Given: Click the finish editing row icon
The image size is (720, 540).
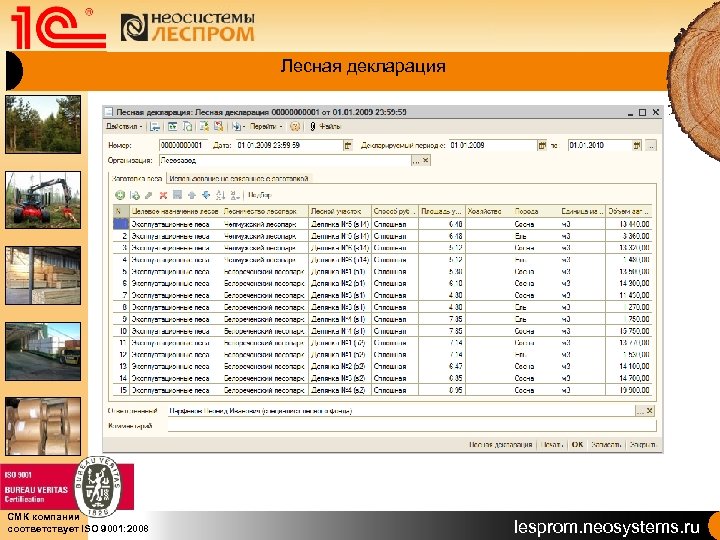Looking at the screenshot, I should [177, 195].
